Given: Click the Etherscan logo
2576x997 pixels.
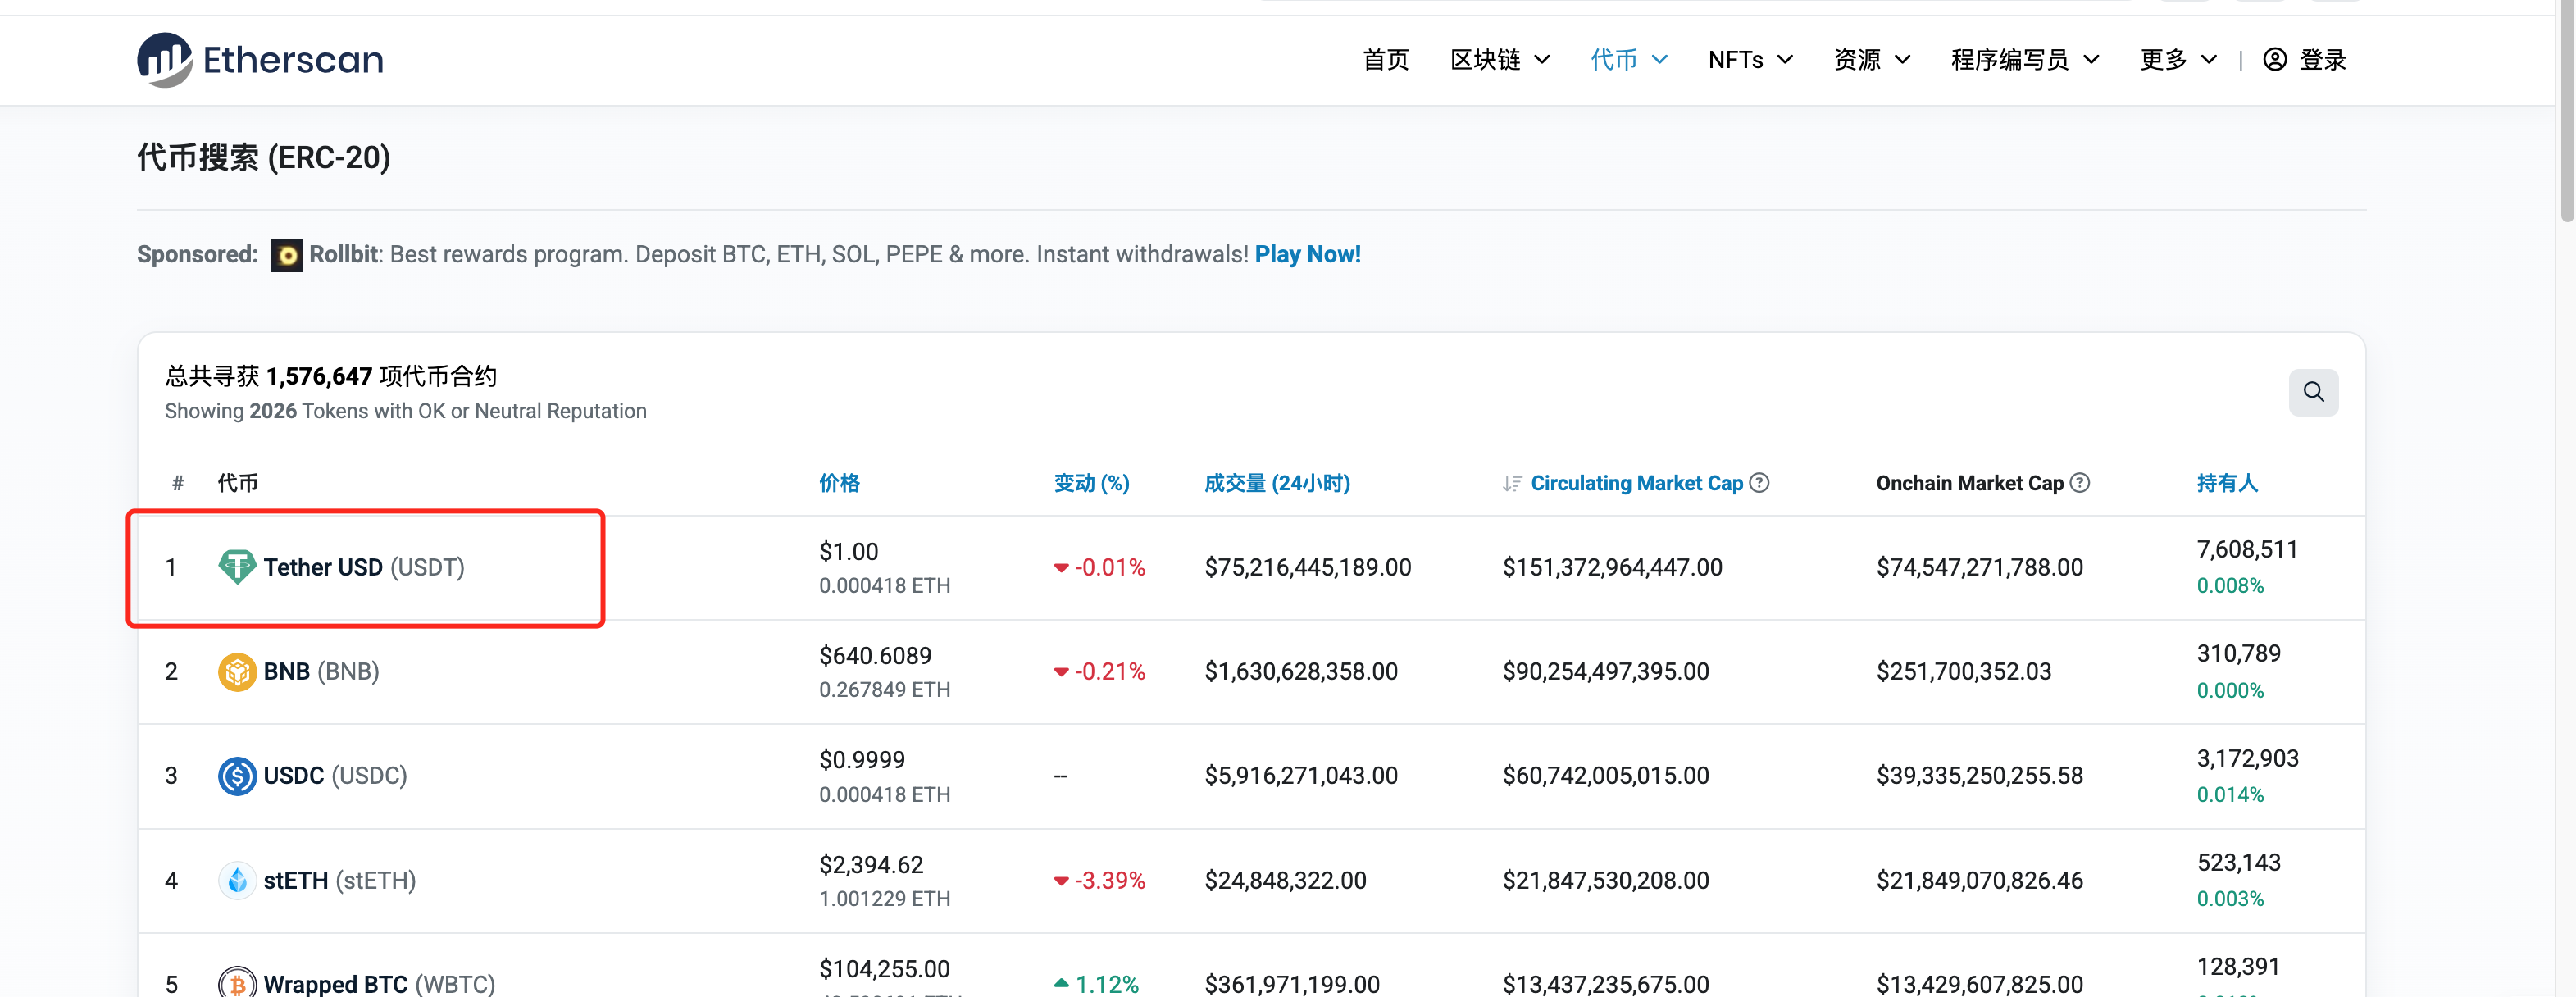Looking at the screenshot, I should click(x=260, y=60).
